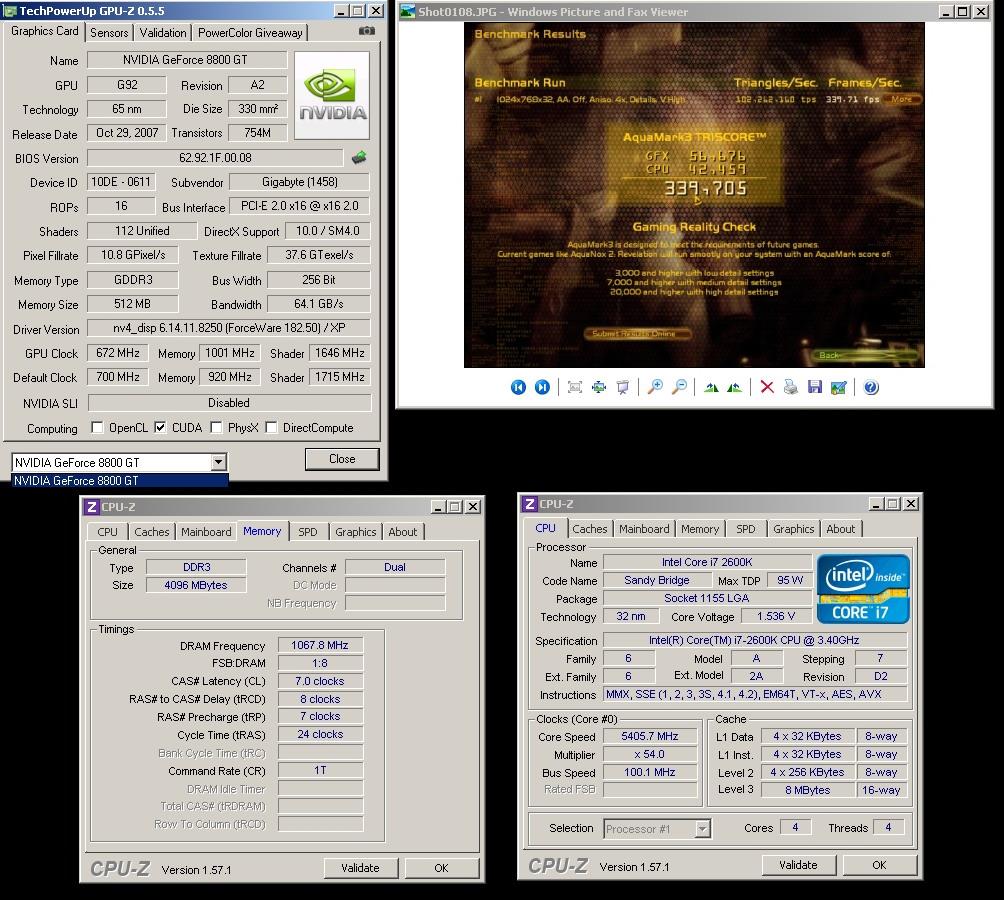
Task: Open Picture Viewer title bar system icon
Action: (407, 12)
